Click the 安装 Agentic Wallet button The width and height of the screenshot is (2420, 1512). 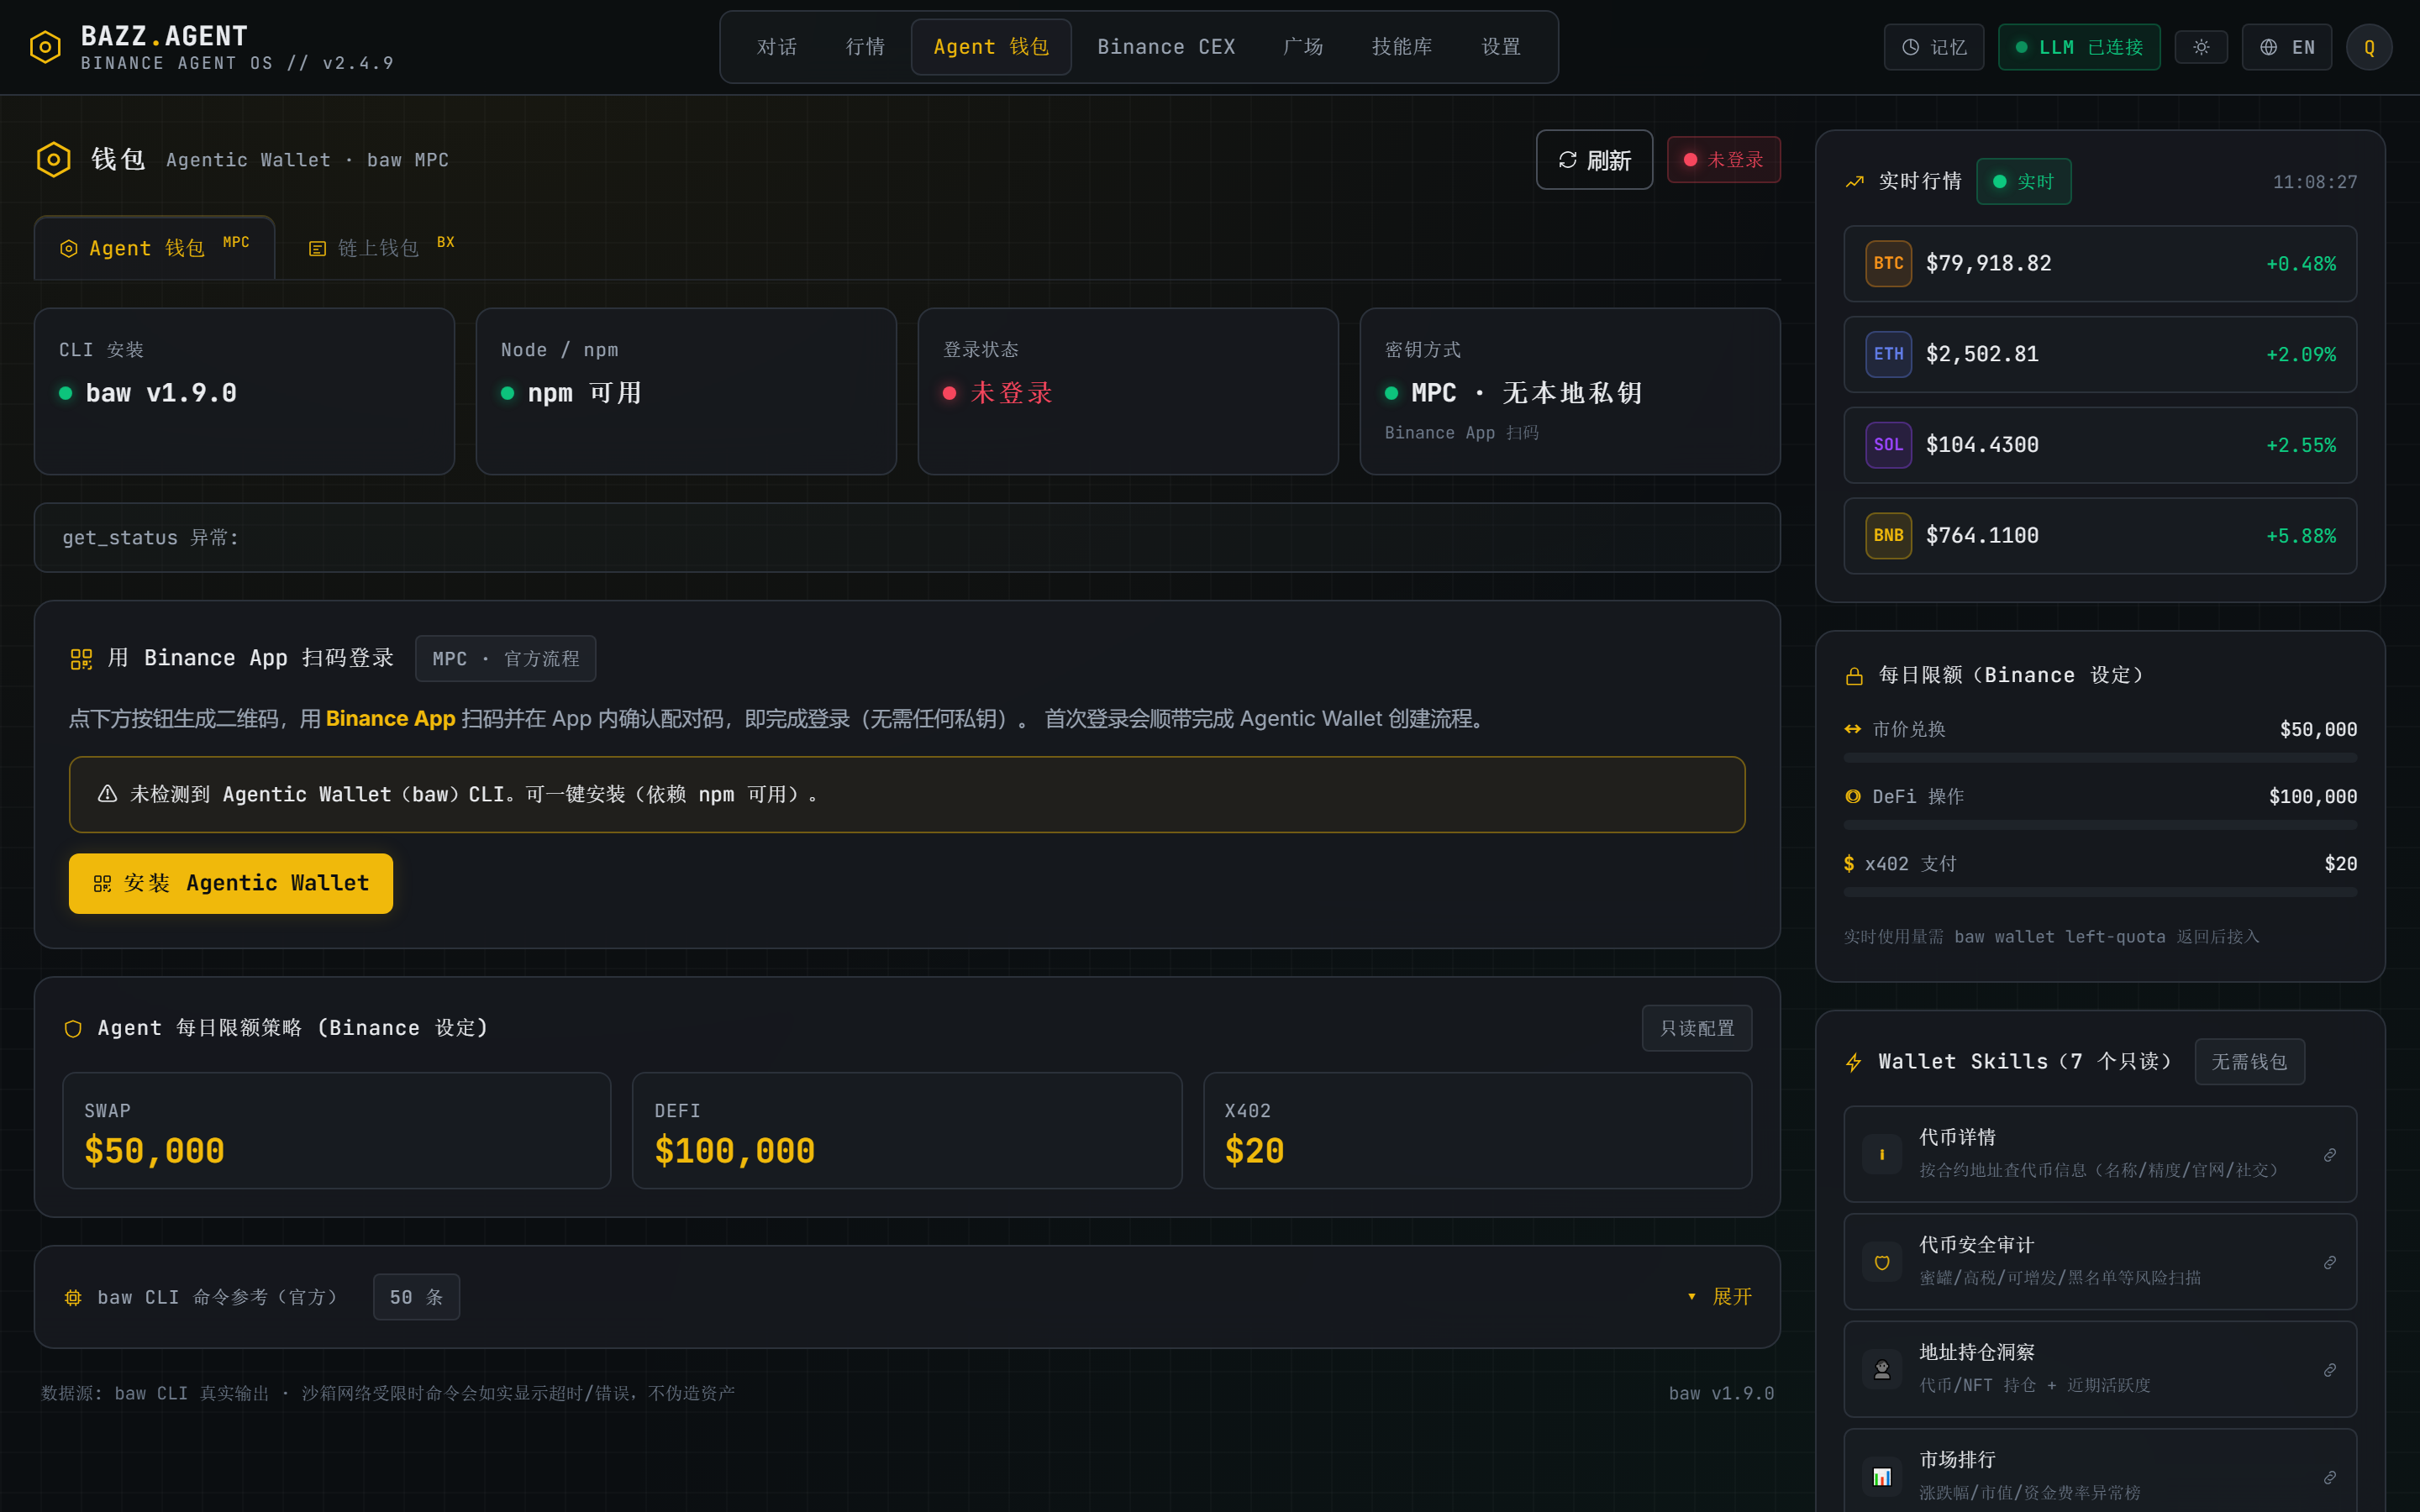pyautogui.click(x=231, y=883)
